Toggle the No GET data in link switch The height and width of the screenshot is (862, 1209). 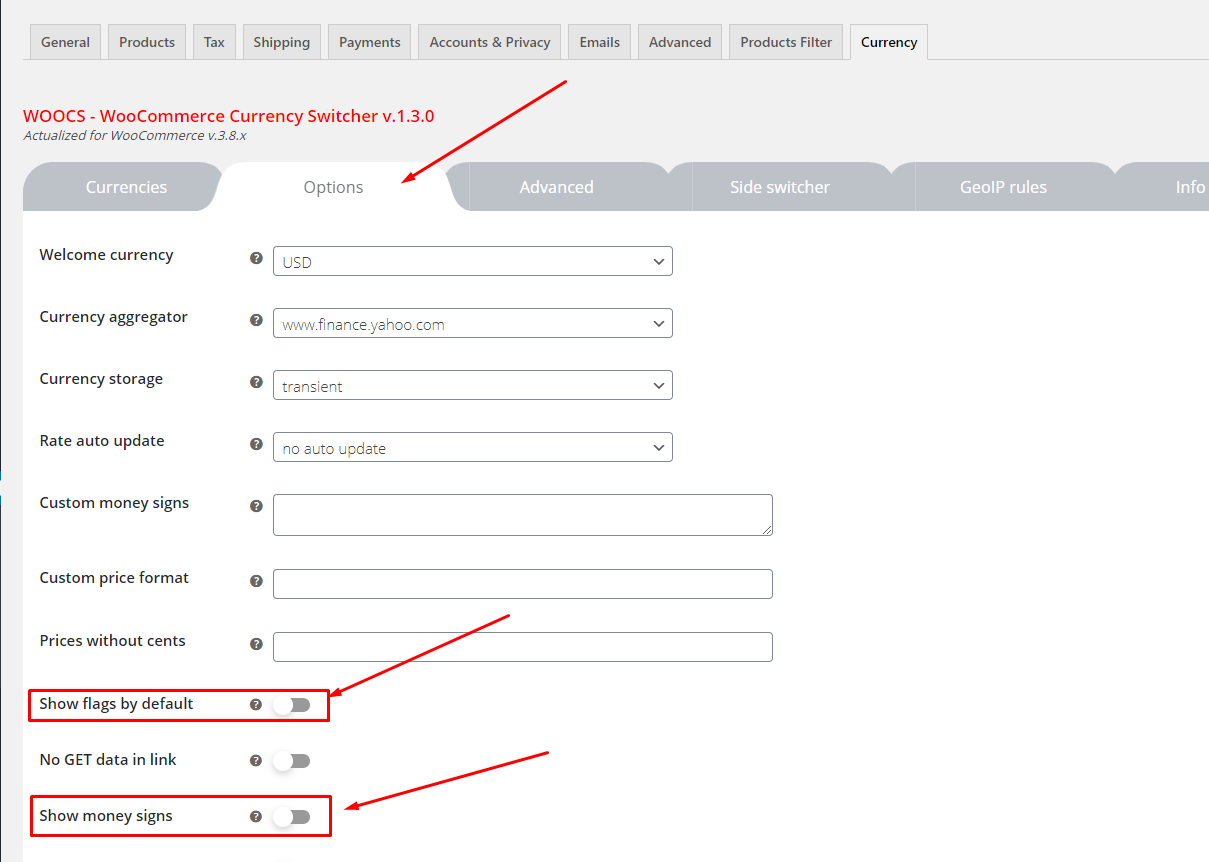[x=292, y=761]
